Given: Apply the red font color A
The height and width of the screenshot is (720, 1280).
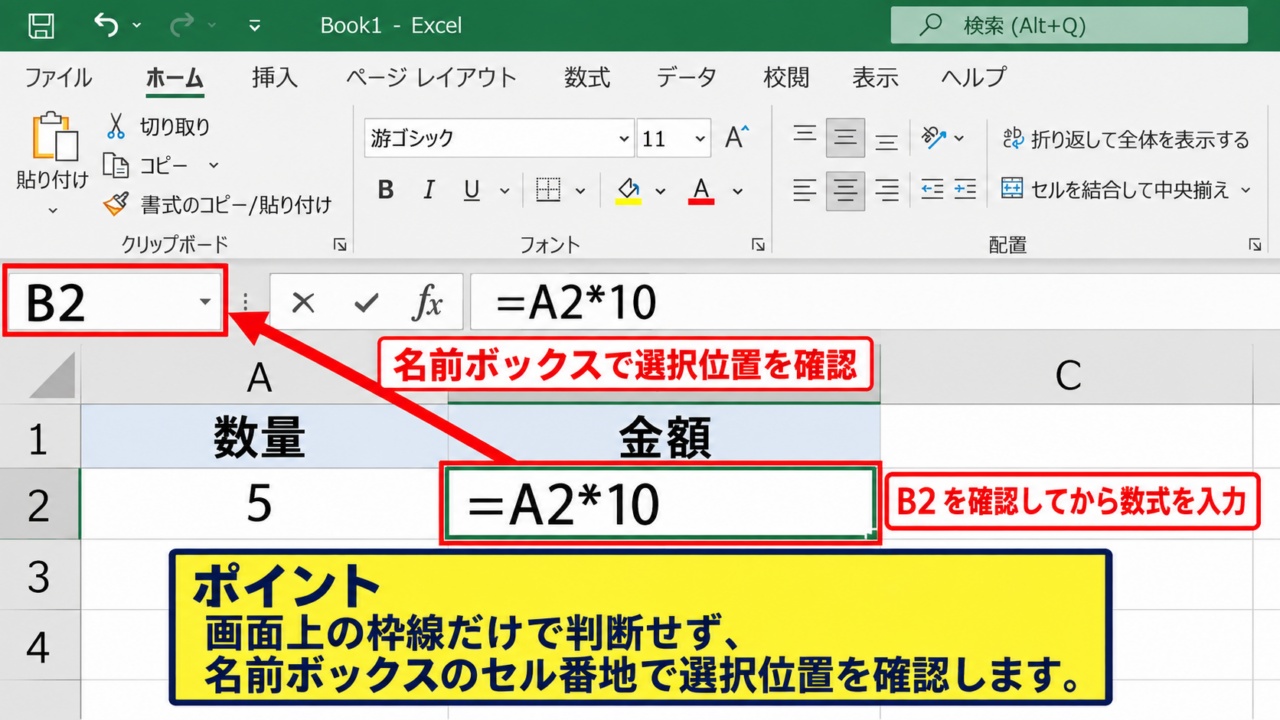Looking at the screenshot, I should coord(701,190).
